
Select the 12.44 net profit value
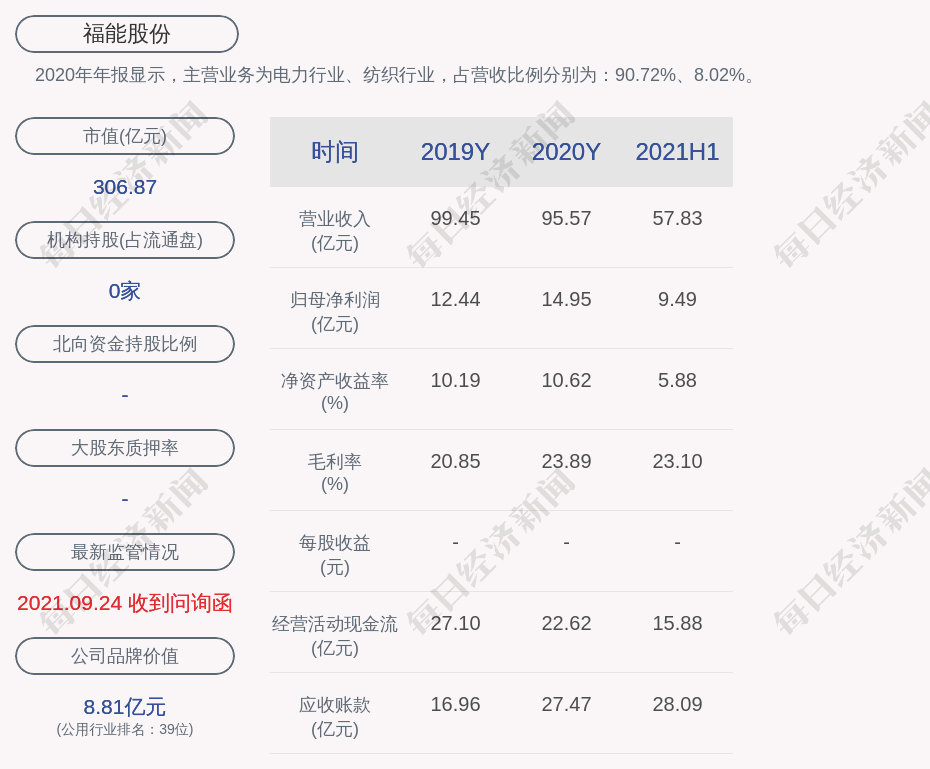(x=455, y=299)
